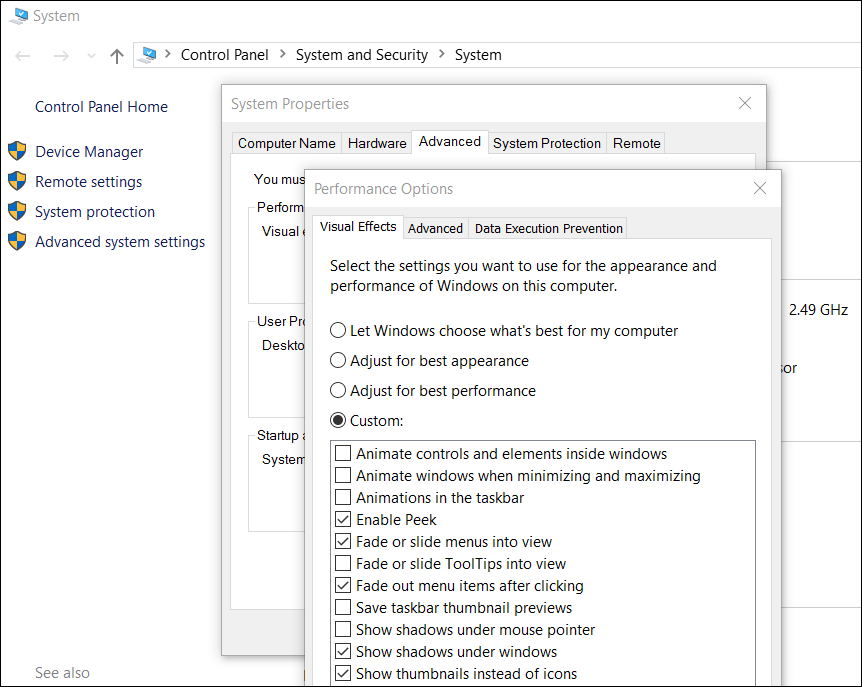Select Advanced tab in System Properties
This screenshot has width=862, height=687.
pos(450,141)
